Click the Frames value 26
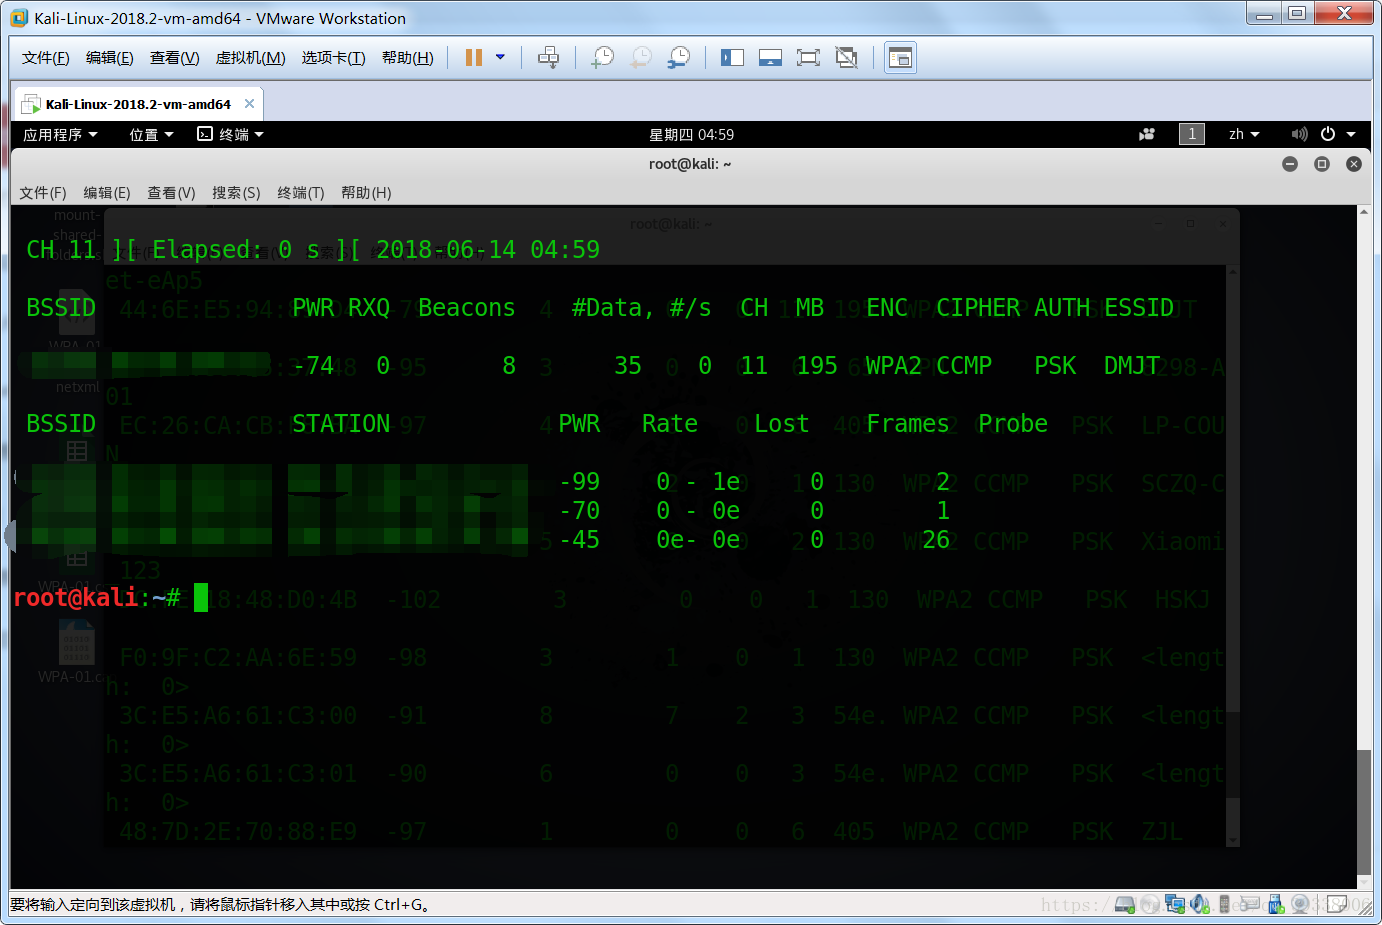 [936, 540]
